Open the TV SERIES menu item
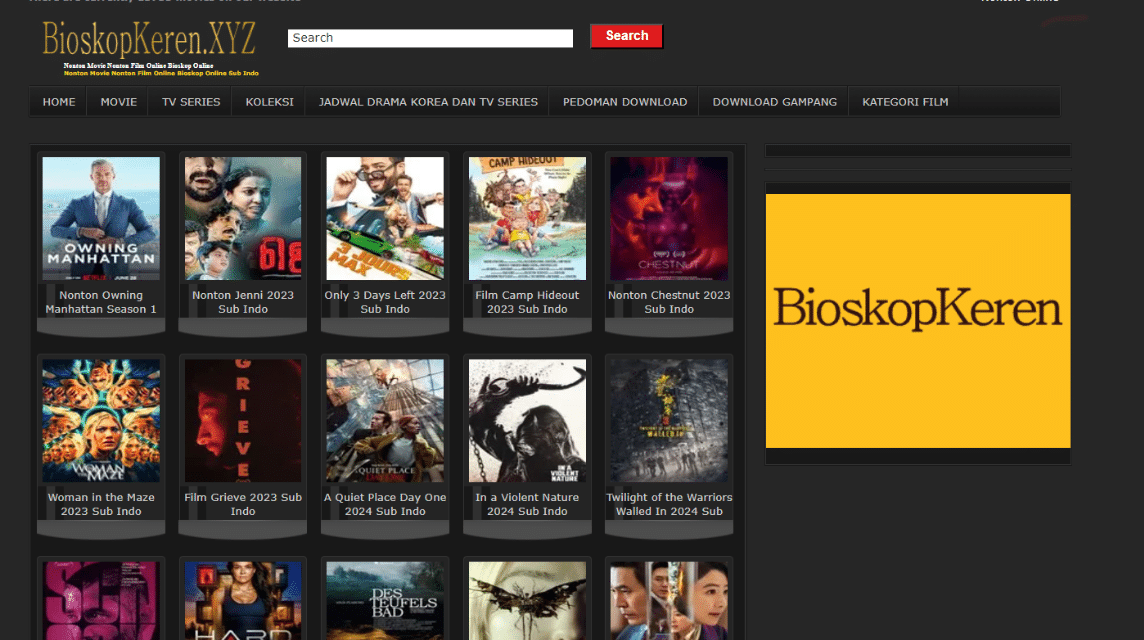The width and height of the screenshot is (1144, 640). tap(190, 102)
